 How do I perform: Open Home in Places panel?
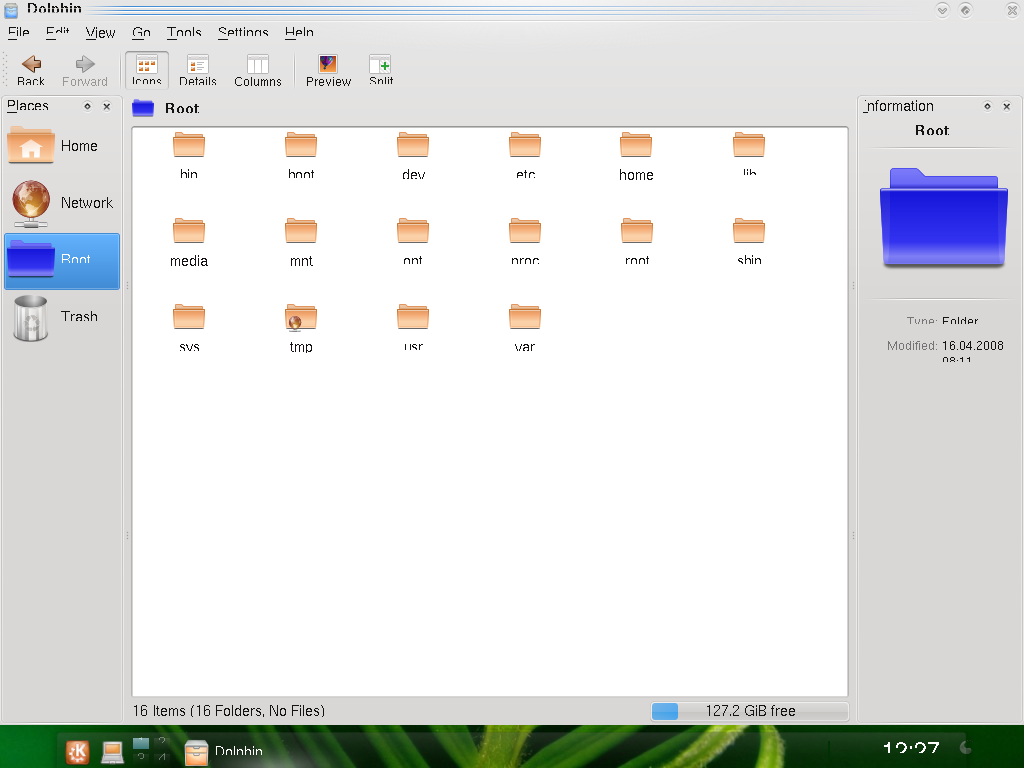61,146
